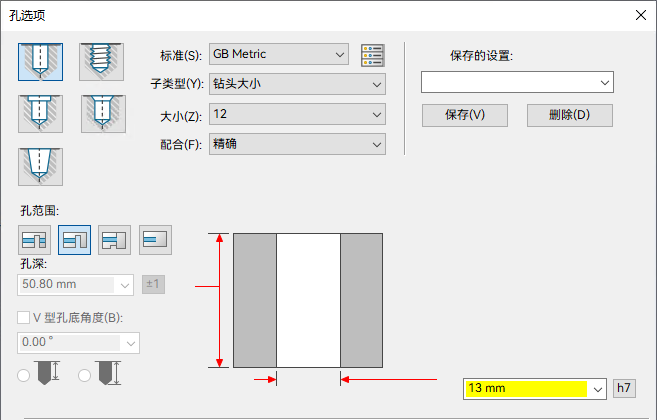The image size is (657, 420).
Task: Expand the 配合 精确 dropdown
Action: tap(297, 144)
